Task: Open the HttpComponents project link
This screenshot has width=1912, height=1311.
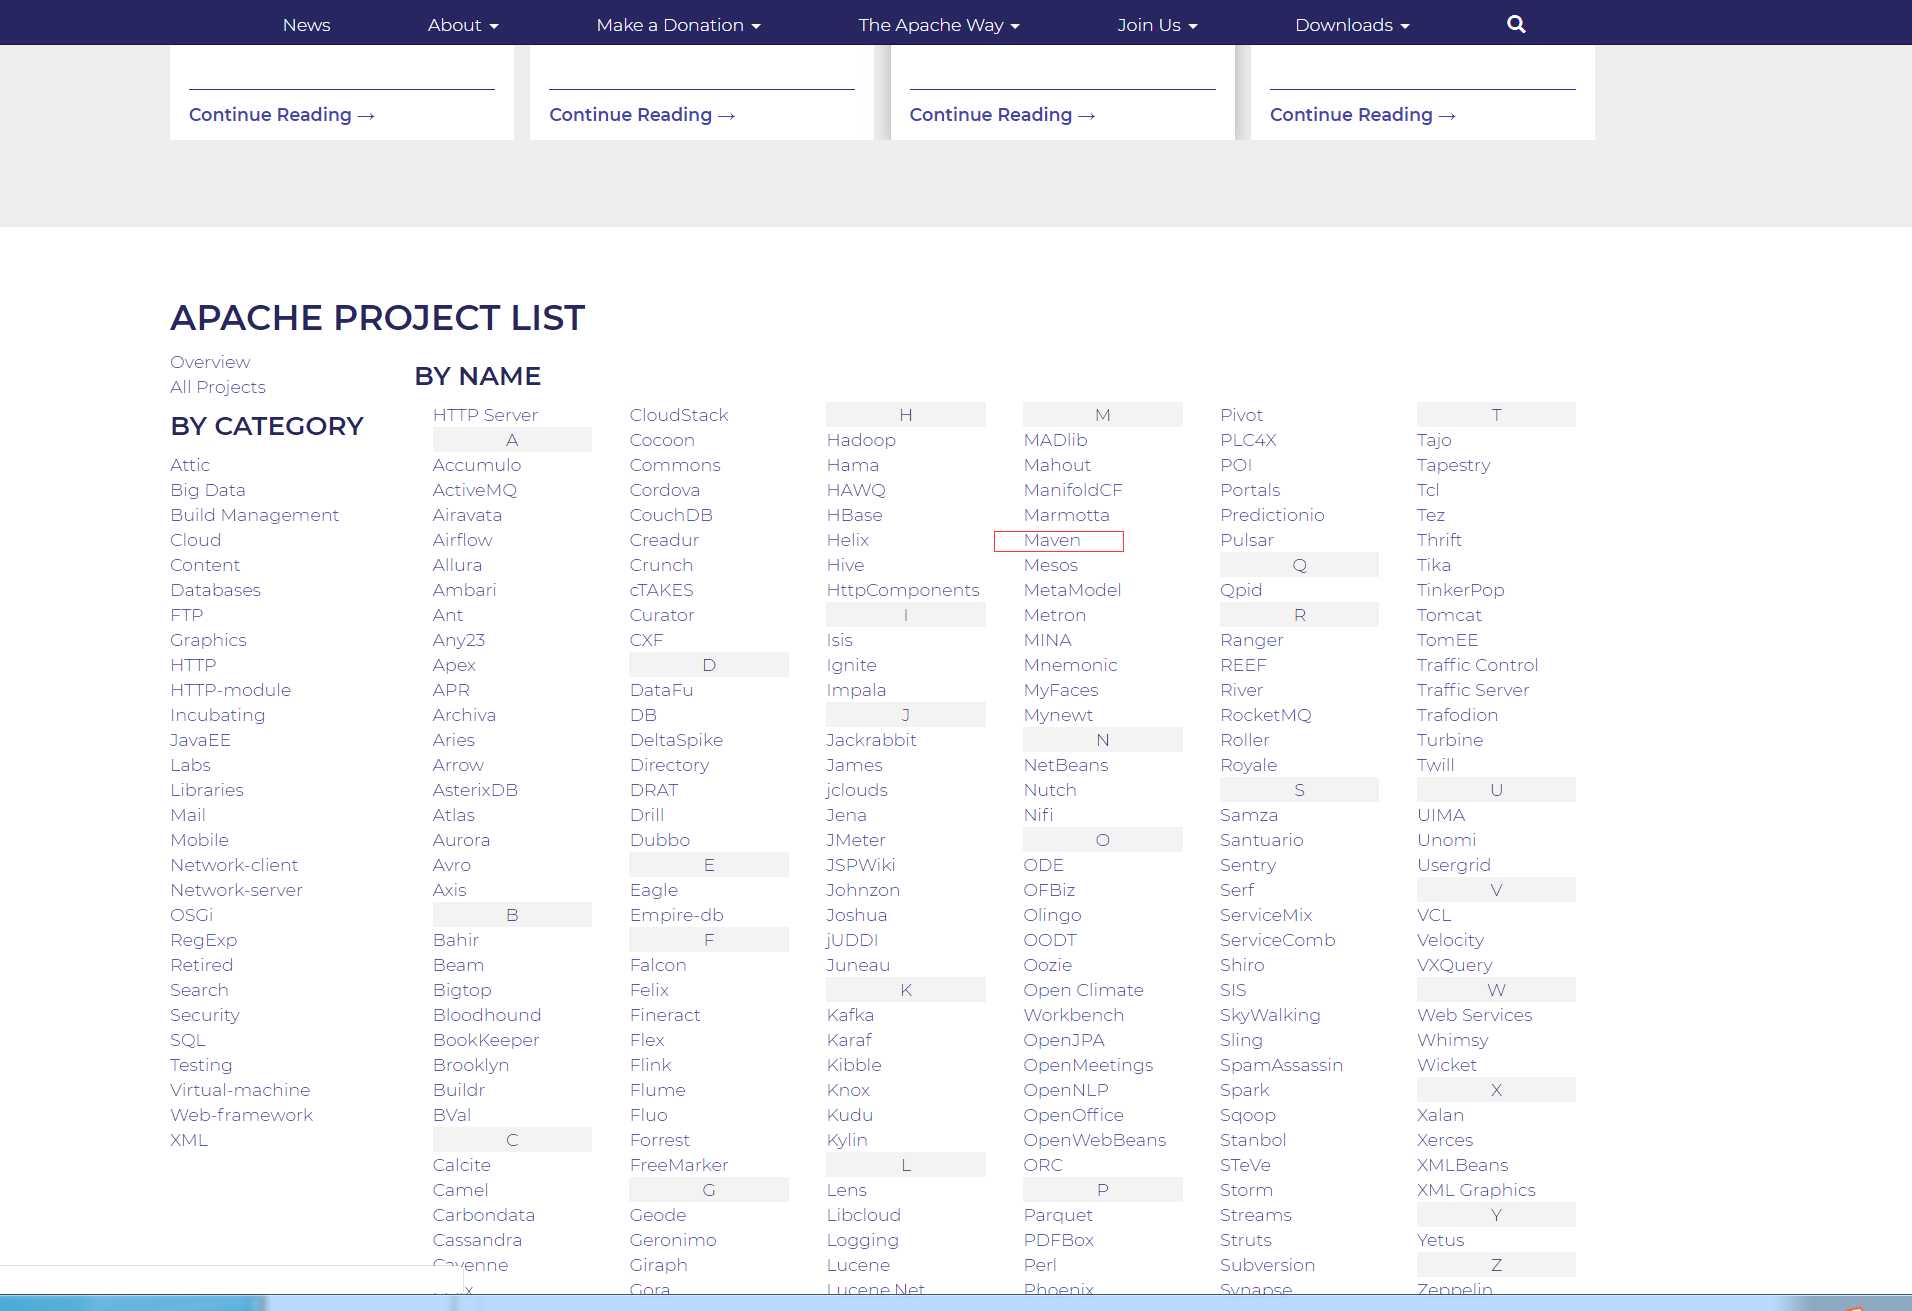Action: coord(903,590)
